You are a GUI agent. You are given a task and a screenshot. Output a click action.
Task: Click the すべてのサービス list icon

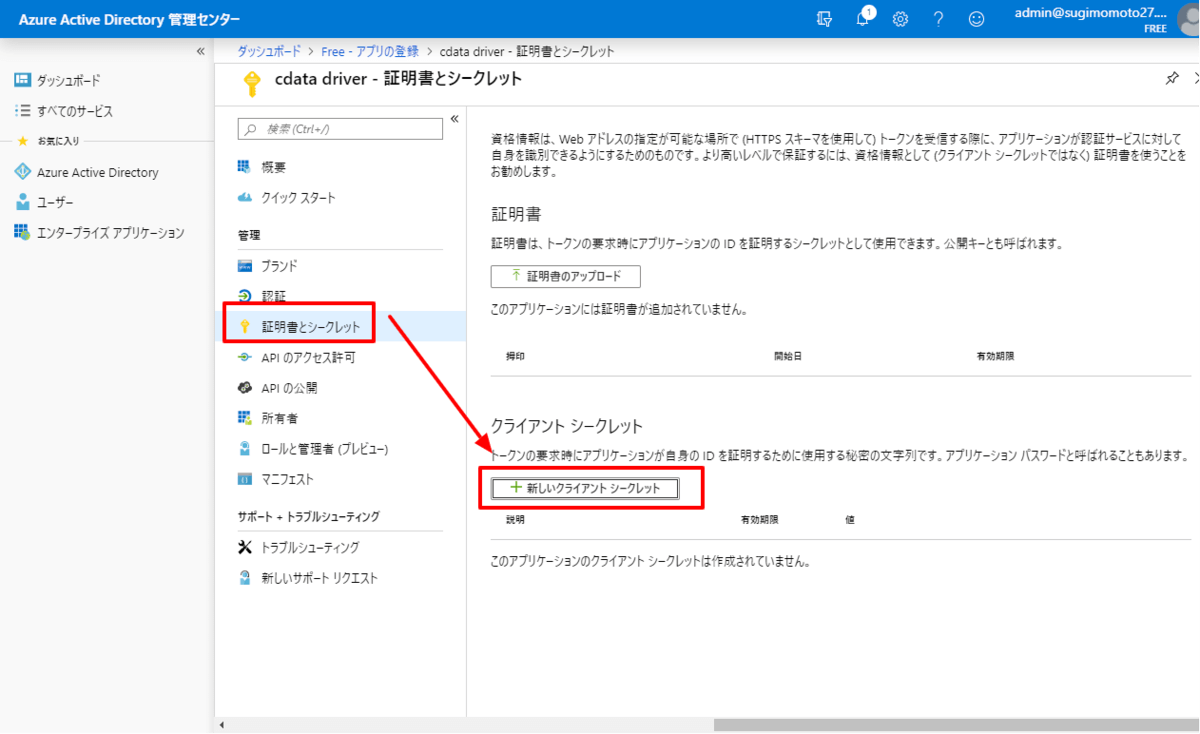(x=22, y=111)
